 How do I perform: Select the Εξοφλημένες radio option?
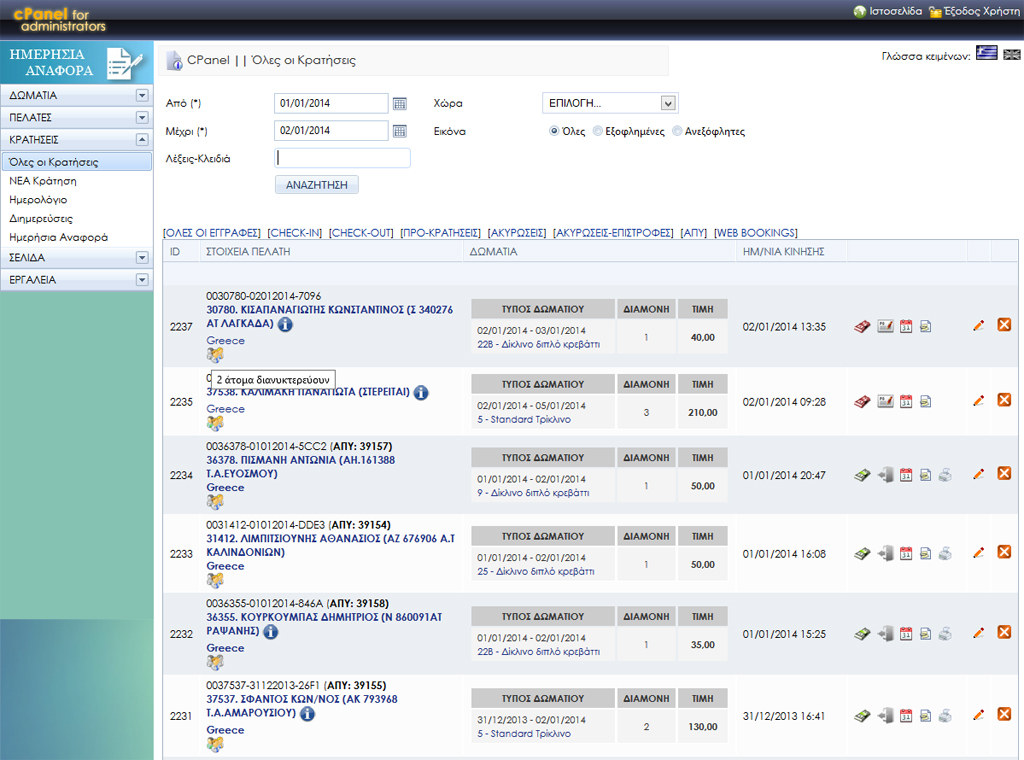[598, 131]
